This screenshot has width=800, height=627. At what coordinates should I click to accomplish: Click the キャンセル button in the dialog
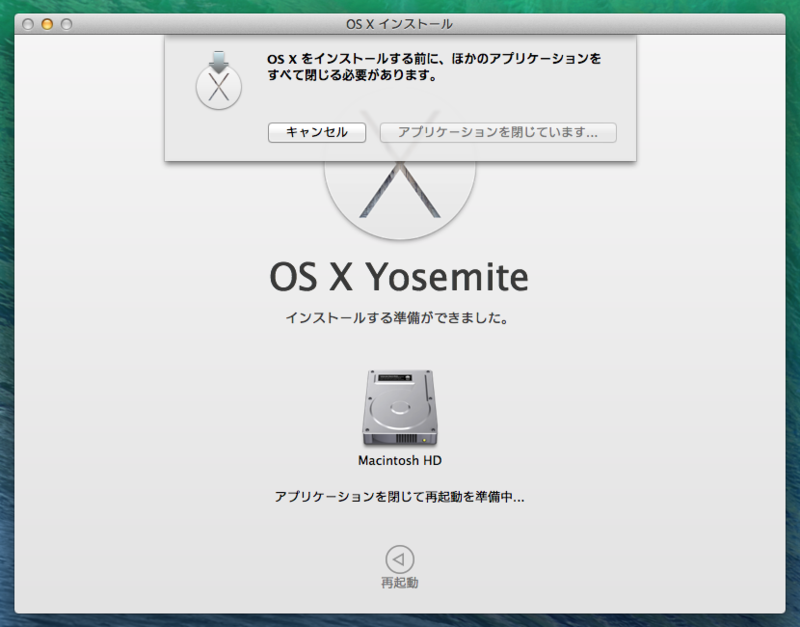coord(317,133)
